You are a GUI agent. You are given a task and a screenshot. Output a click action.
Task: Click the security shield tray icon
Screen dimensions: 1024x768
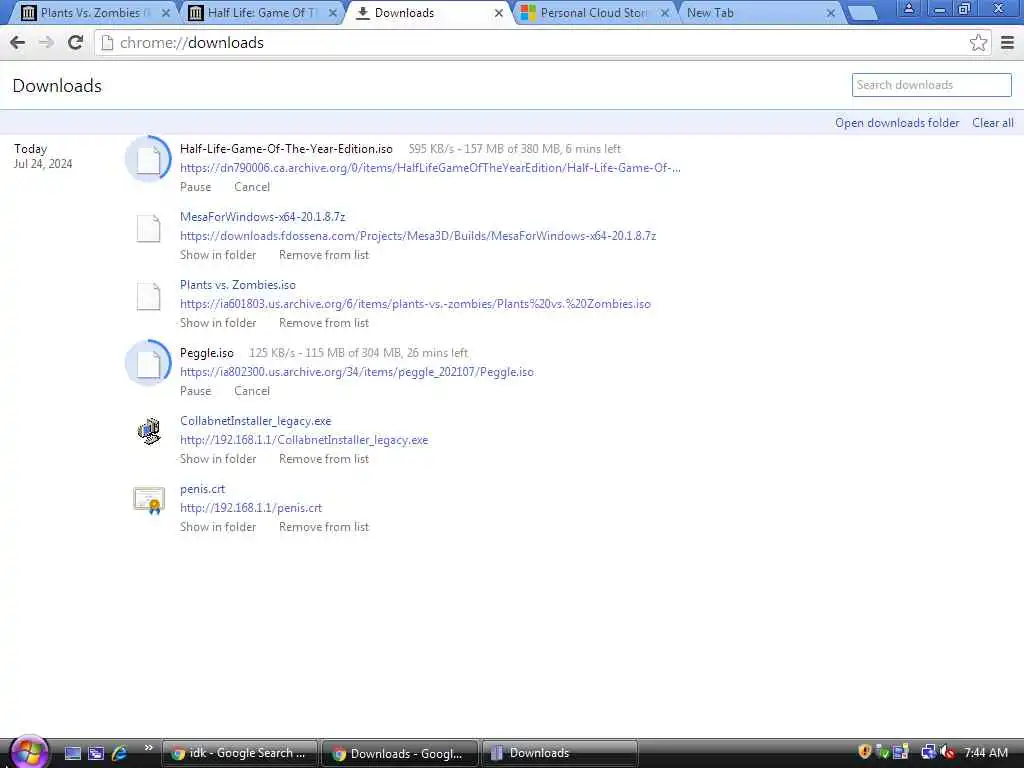[865, 752]
